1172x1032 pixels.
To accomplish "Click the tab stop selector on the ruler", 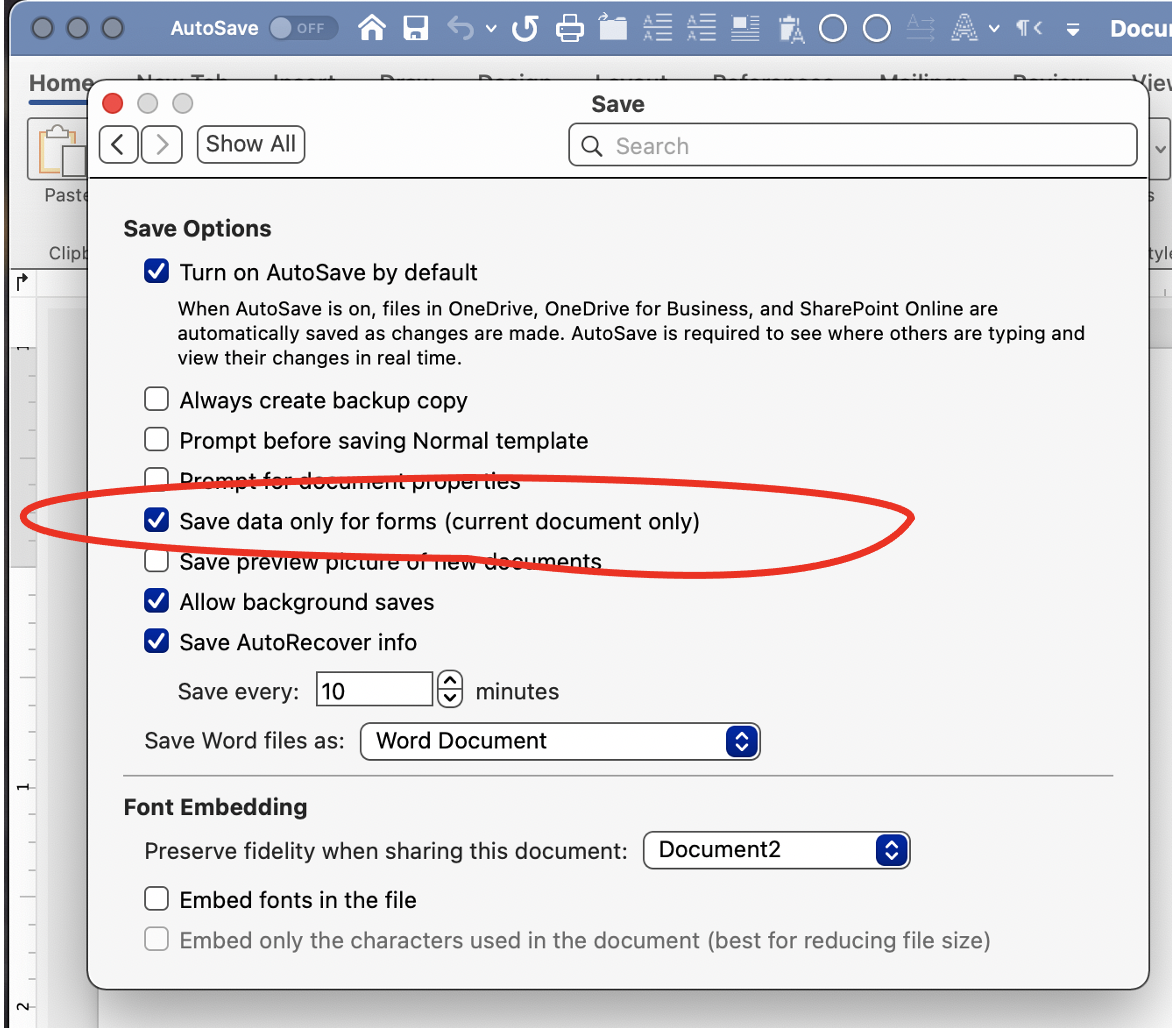I will point(22,282).
